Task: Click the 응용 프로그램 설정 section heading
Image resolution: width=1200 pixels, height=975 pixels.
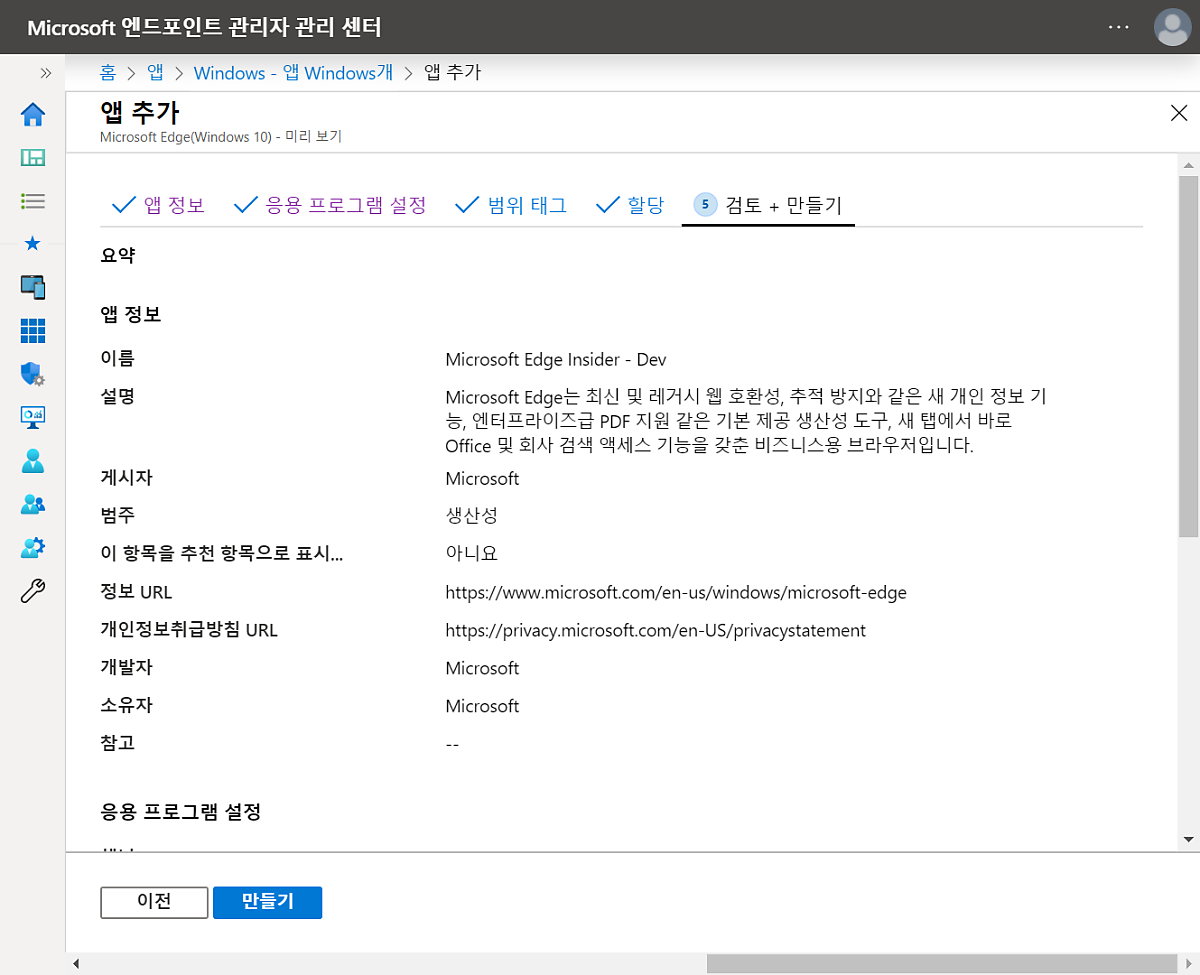Action: point(181,812)
